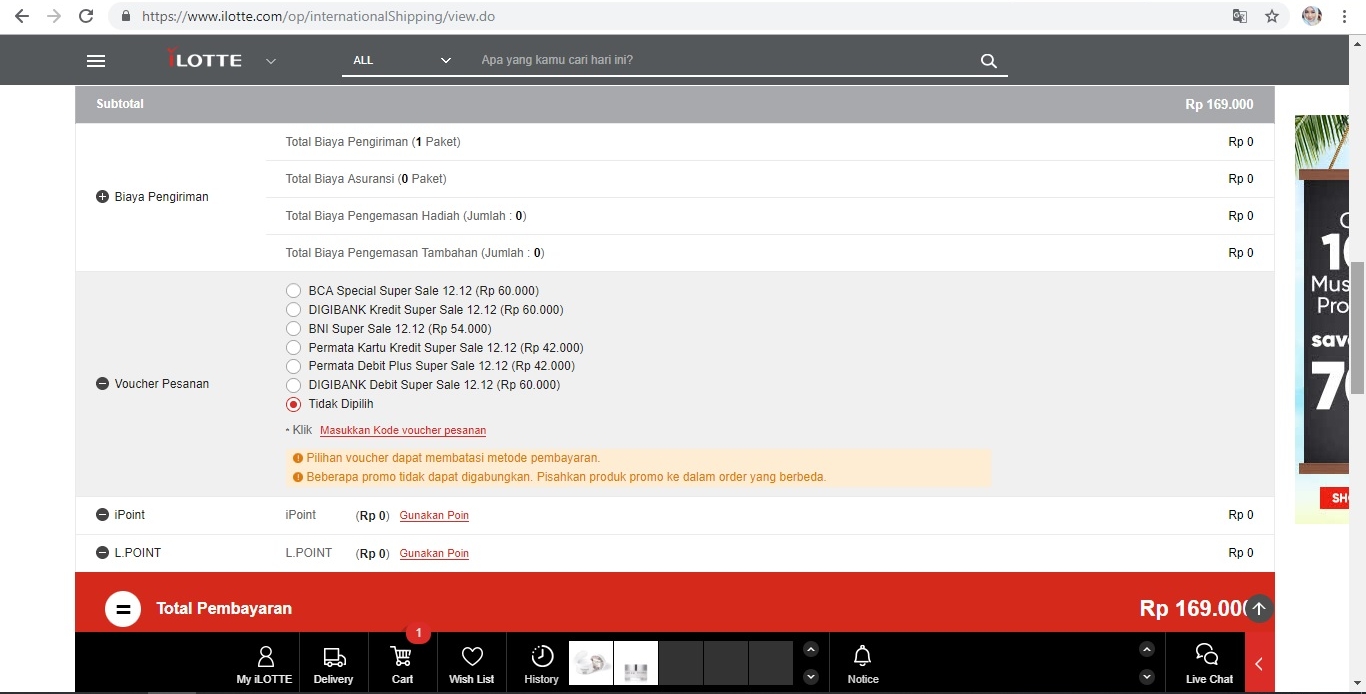This screenshot has height=694, width=1366.
Task: Reload the page using the refresh icon
Action: (x=86, y=16)
